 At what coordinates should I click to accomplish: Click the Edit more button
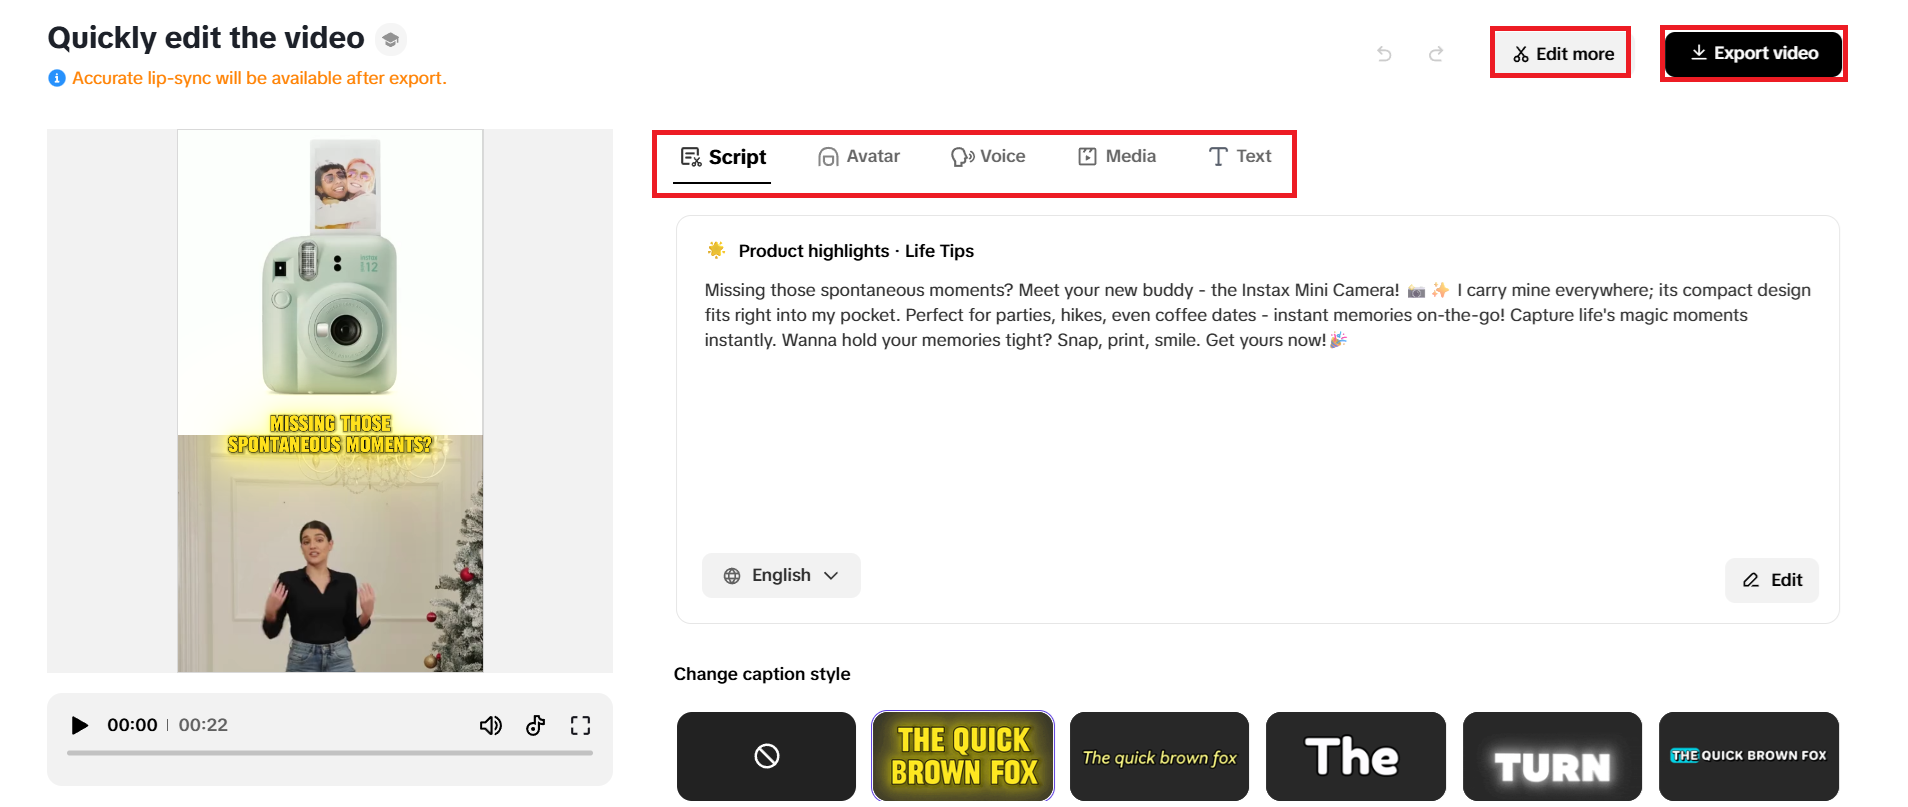(x=1561, y=54)
